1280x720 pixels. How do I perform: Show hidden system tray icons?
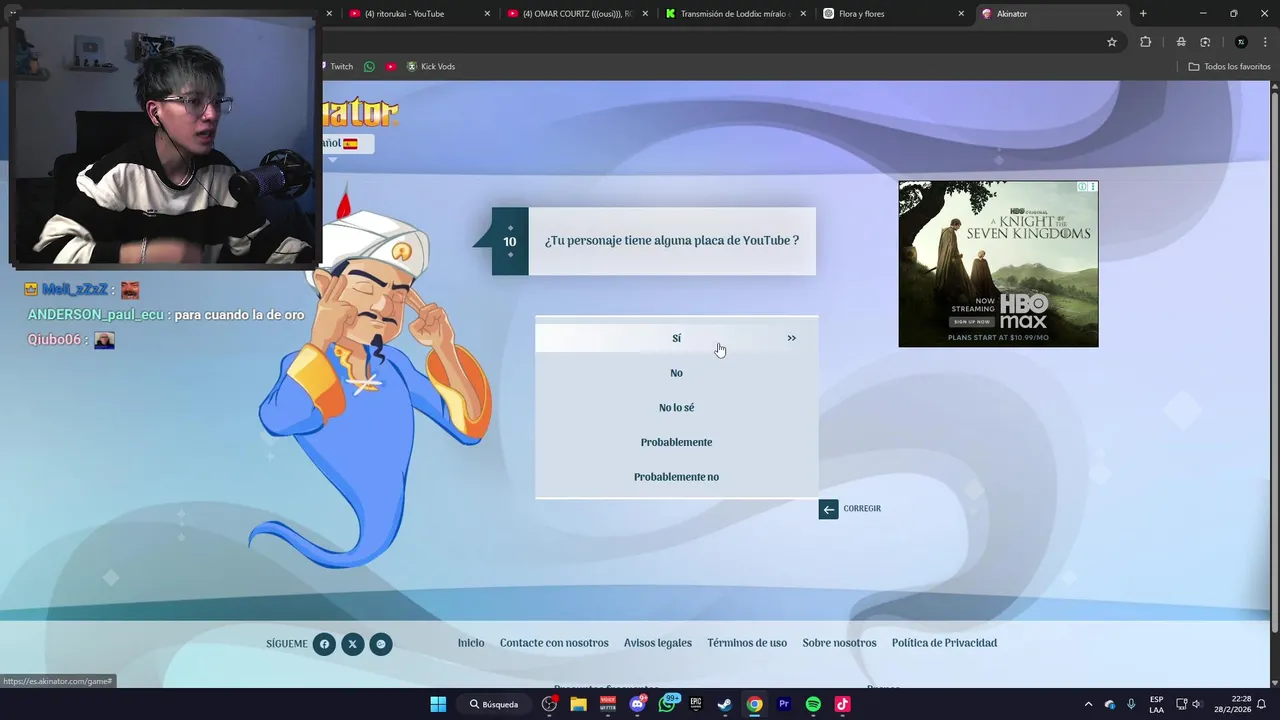click(x=1089, y=704)
